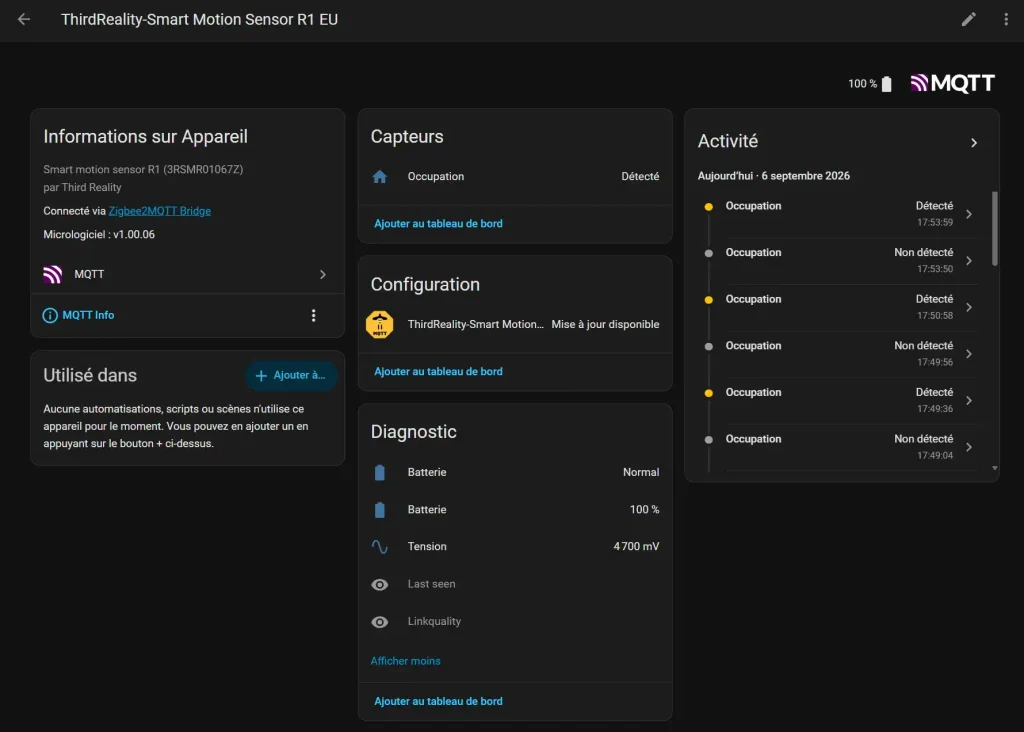Viewport: 1024px width, 732px height.
Task: Open the full Activité log chevron
Action: [974, 142]
